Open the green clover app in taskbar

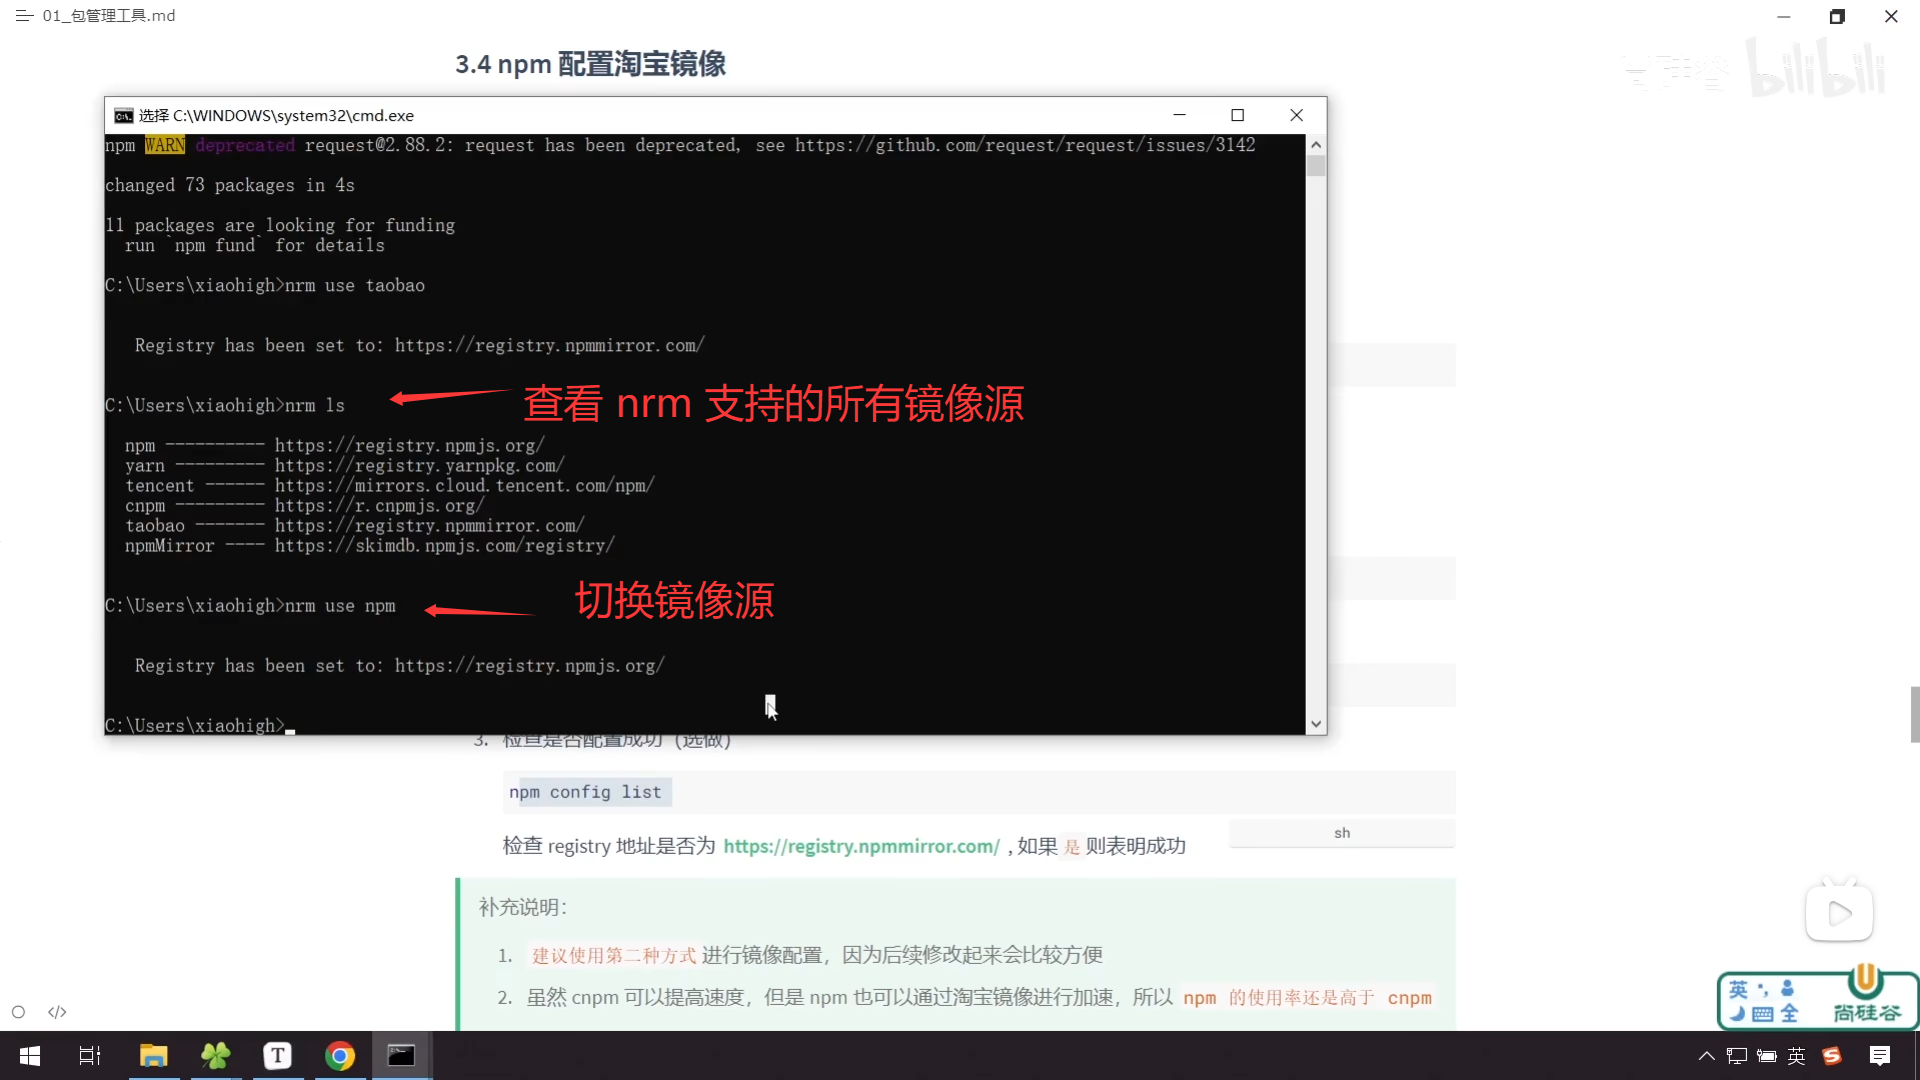tap(215, 1056)
